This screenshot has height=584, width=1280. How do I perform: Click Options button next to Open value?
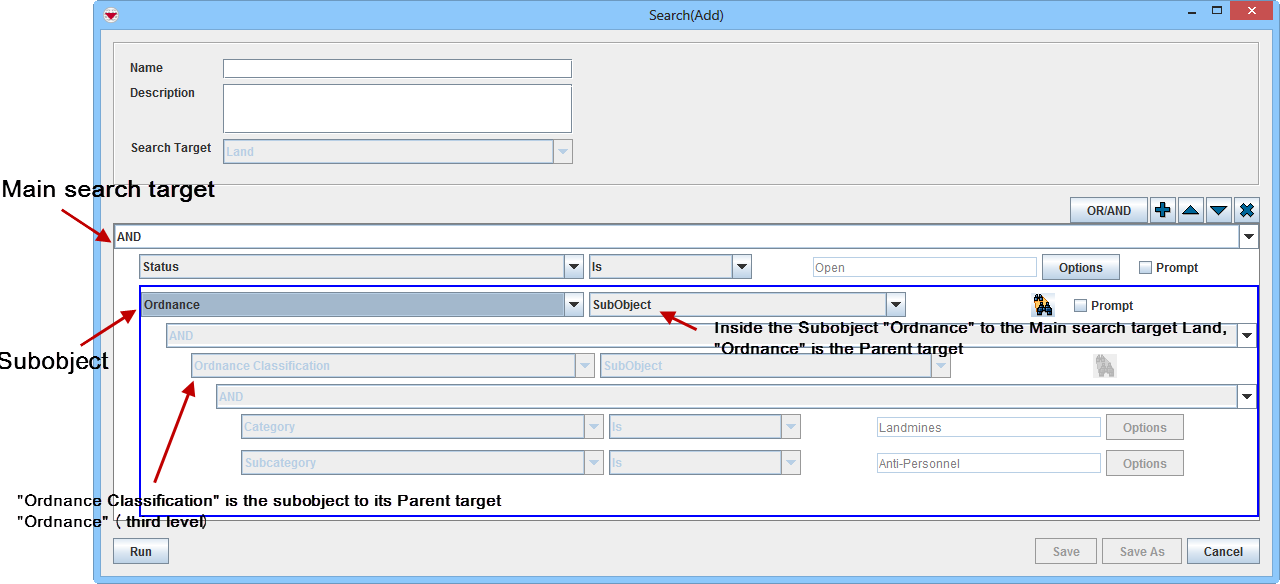tap(1080, 267)
